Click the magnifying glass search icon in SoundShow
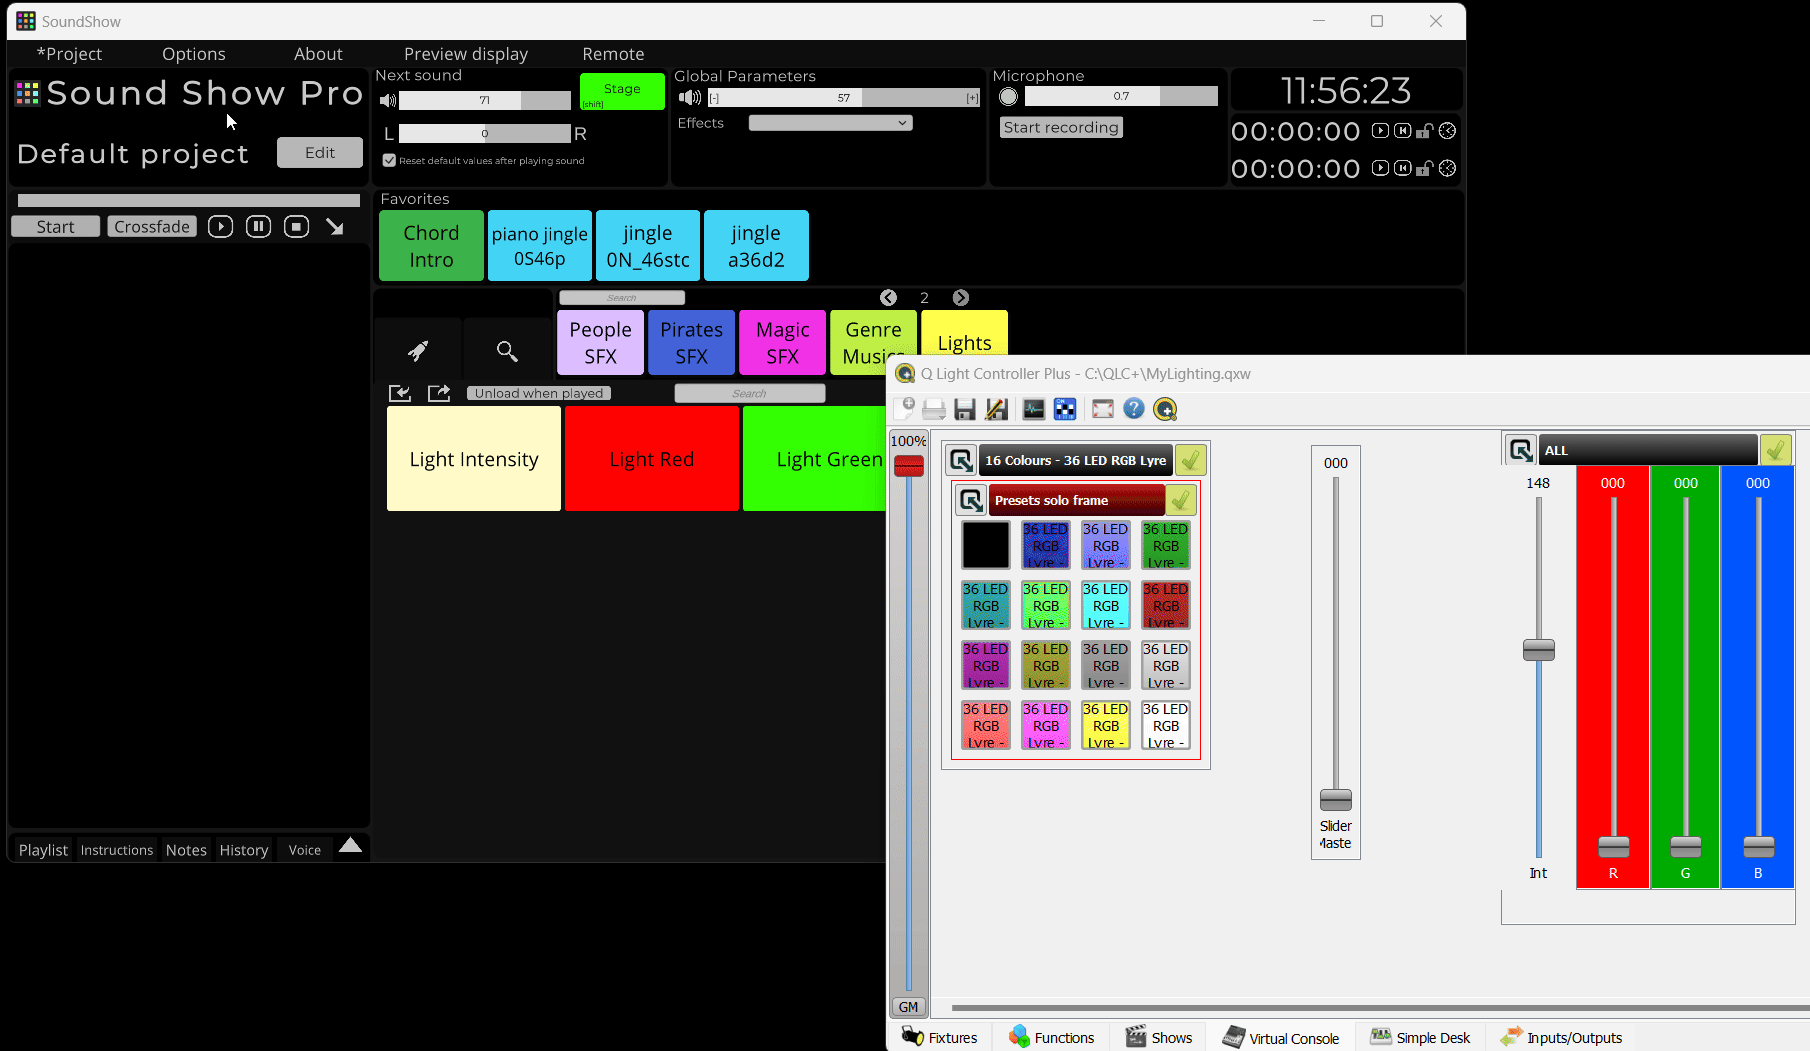Image resolution: width=1810 pixels, height=1051 pixels. tap(507, 351)
